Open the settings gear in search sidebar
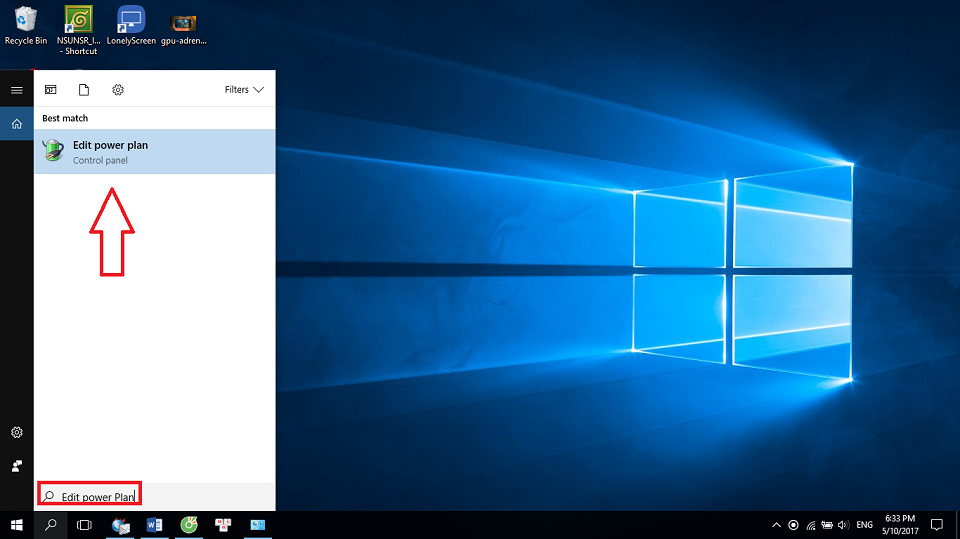Viewport: 960px width, 539px height. [x=16, y=433]
